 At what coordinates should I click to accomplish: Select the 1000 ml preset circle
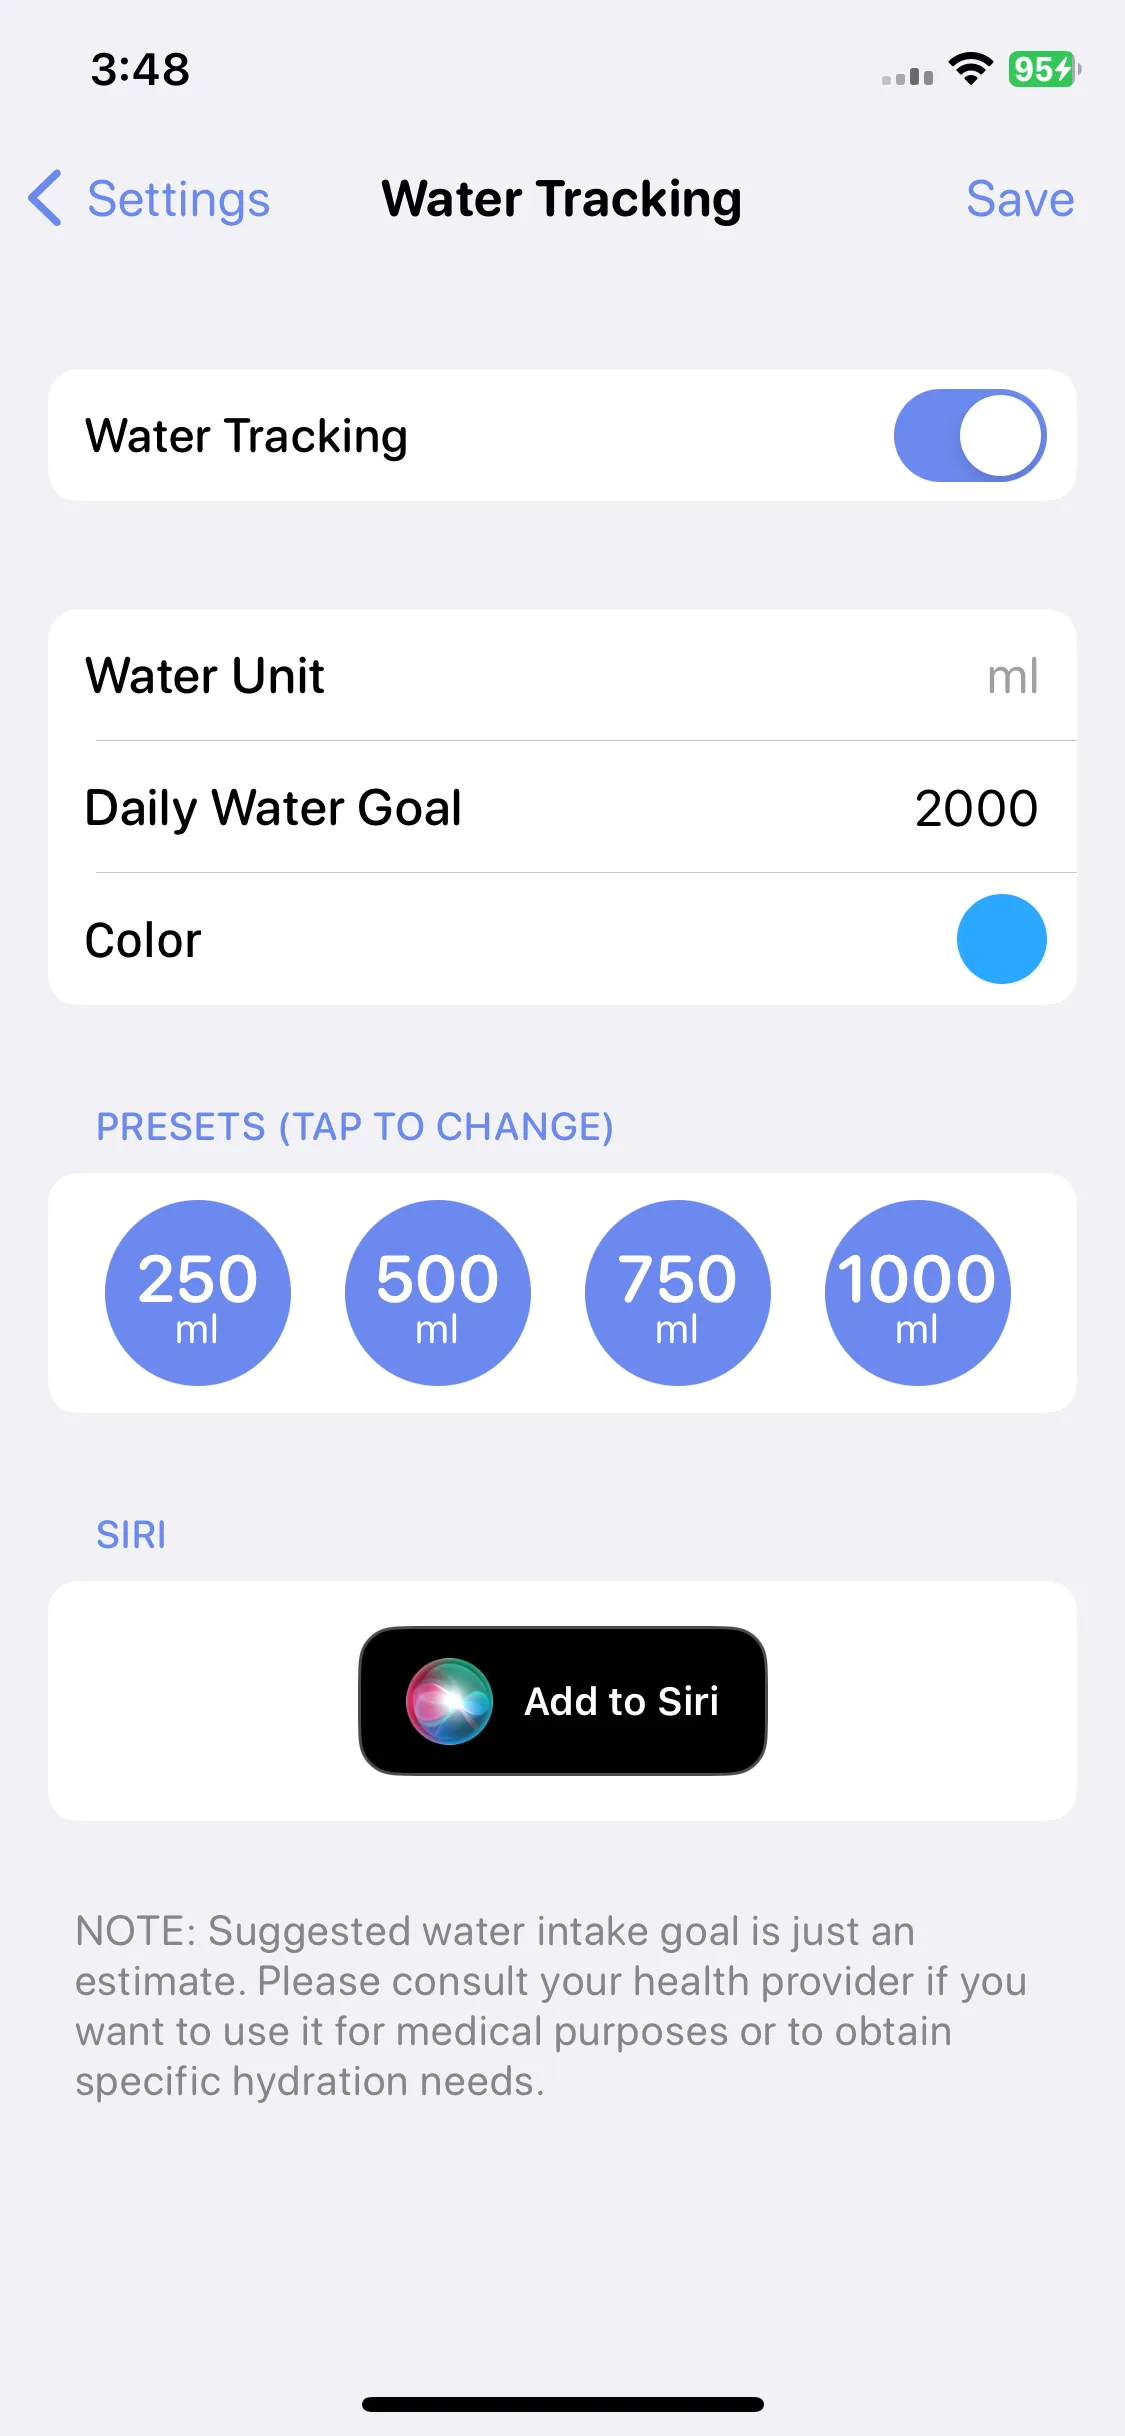tap(918, 1293)
